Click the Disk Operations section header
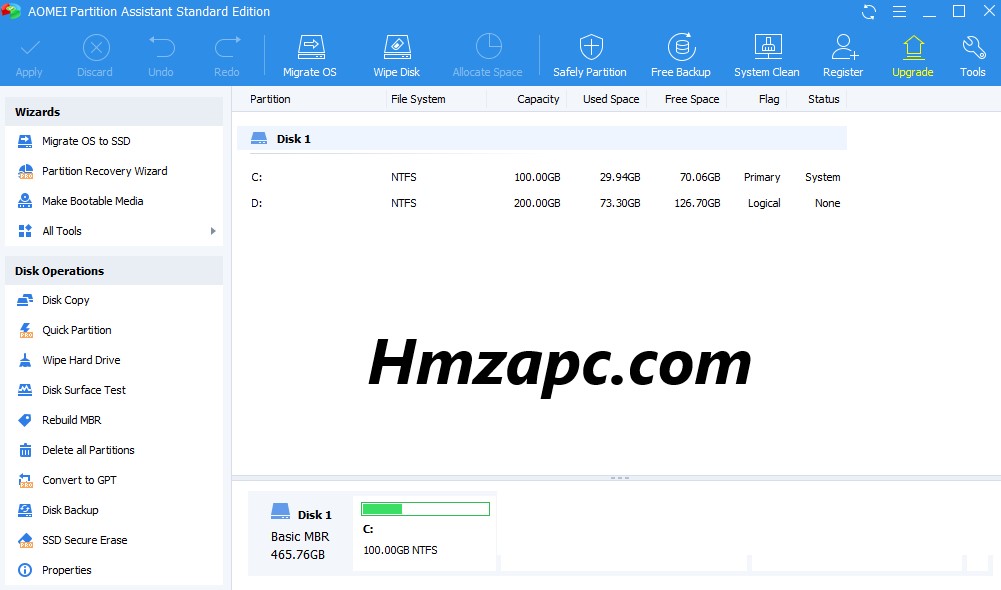The image size is (1001, 590). tap(114, 271)
